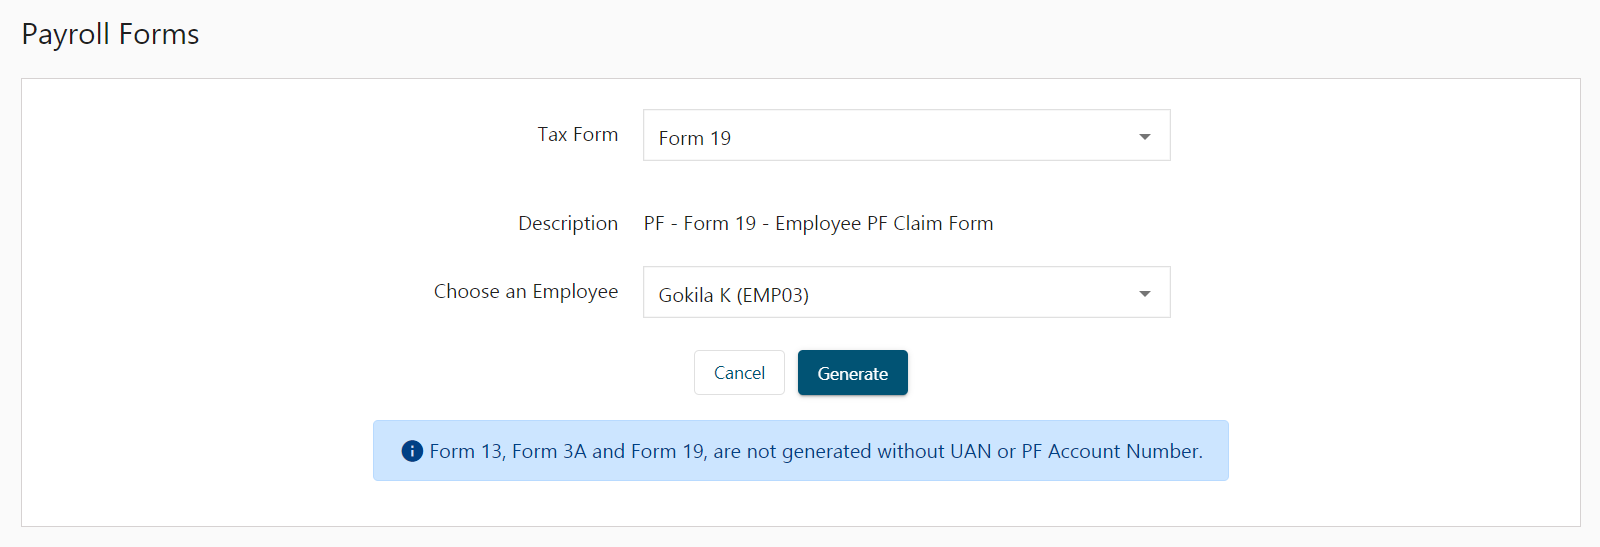
Task: Click 'Employee PF Claim Form' wording
Action: click(x=884, y=223)
